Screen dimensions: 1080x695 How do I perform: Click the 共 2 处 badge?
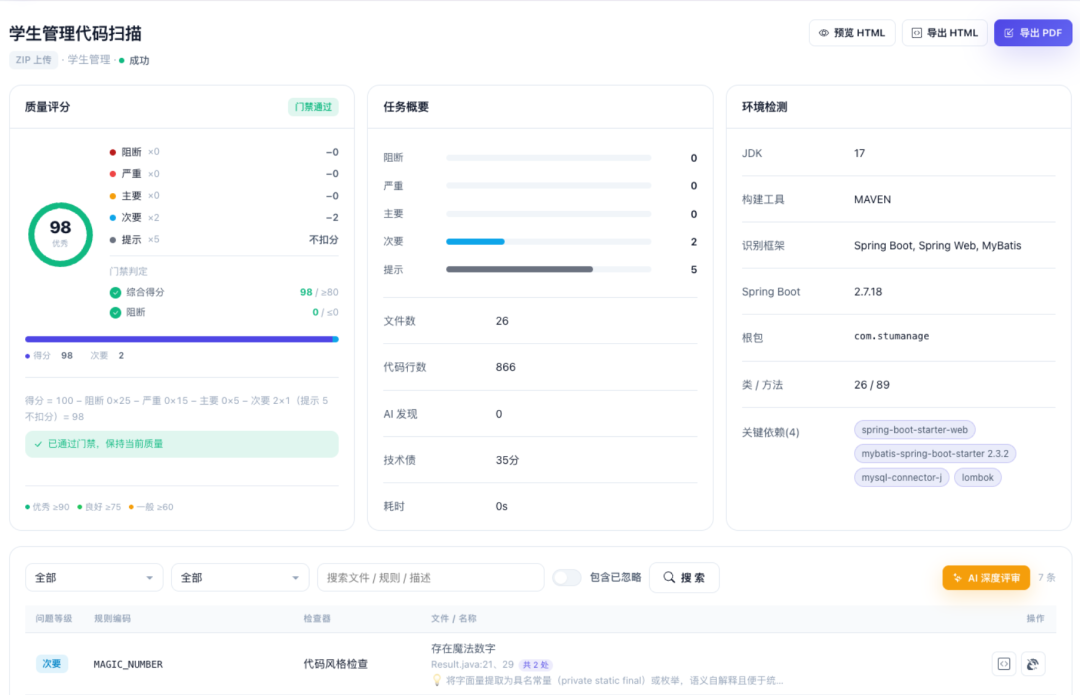point(535,665)
